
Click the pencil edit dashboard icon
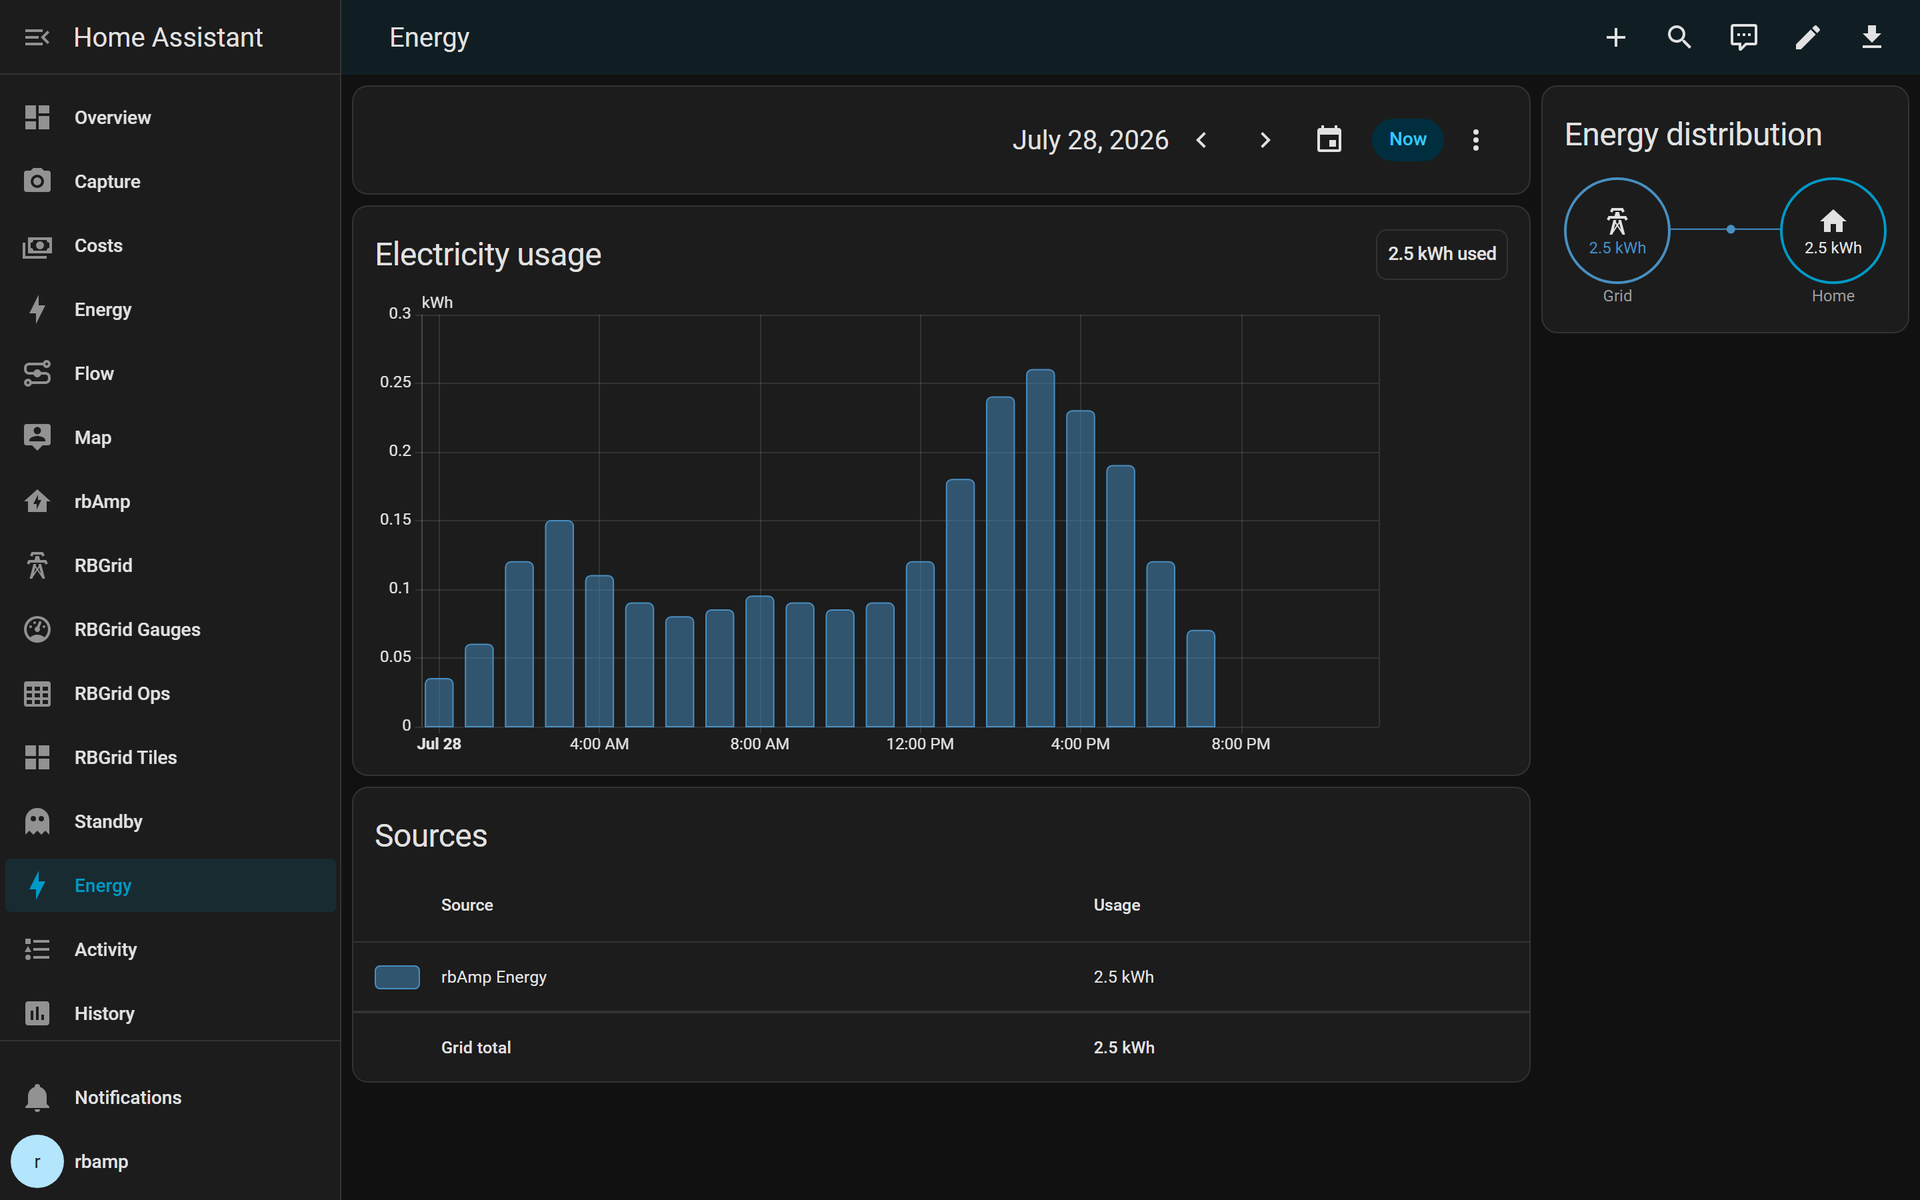pos(1808,37)
